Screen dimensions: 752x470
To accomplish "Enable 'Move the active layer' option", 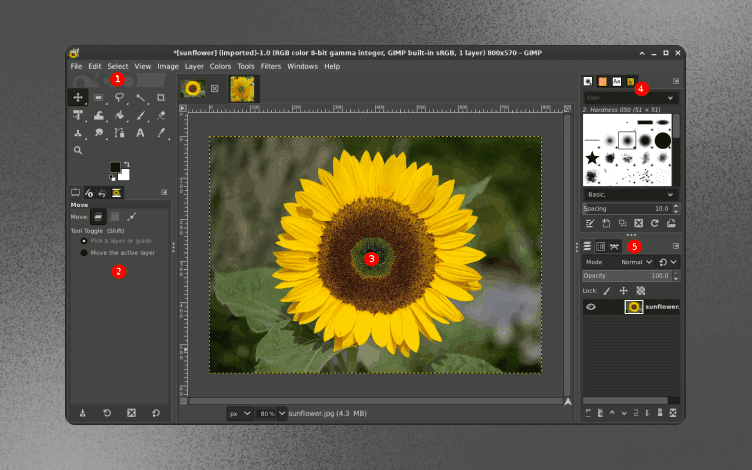I will click(x=84, y=253).
